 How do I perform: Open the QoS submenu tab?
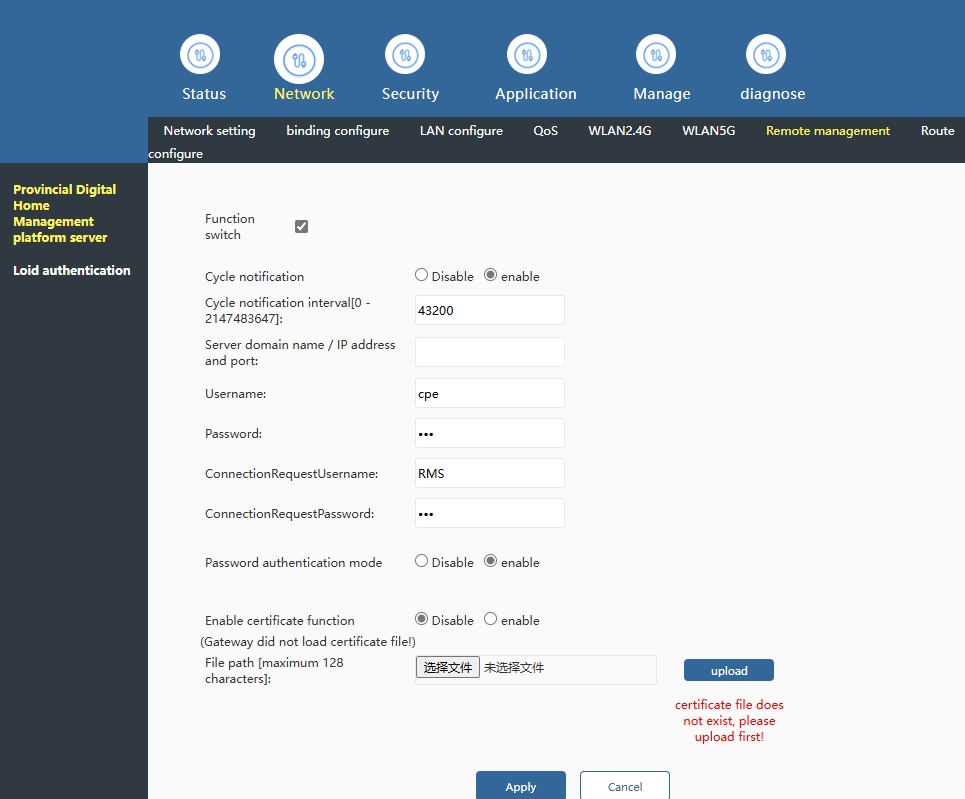[x=546, y=131]
